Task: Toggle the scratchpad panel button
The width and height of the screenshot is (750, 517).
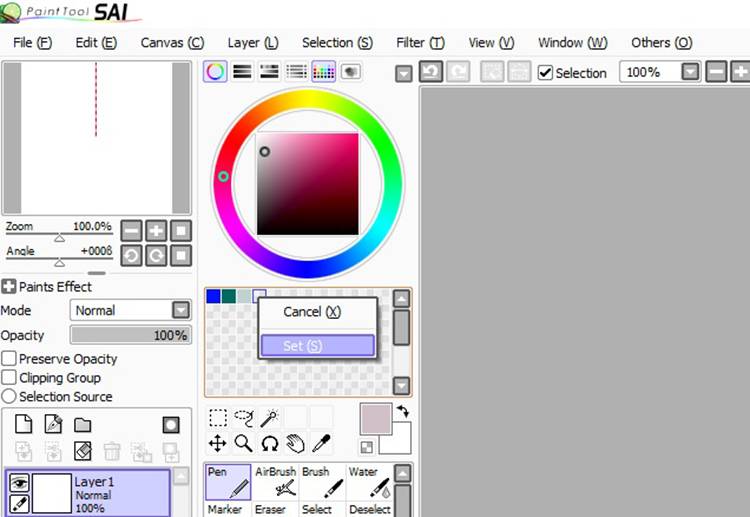Action: click(x=351, y=72)
